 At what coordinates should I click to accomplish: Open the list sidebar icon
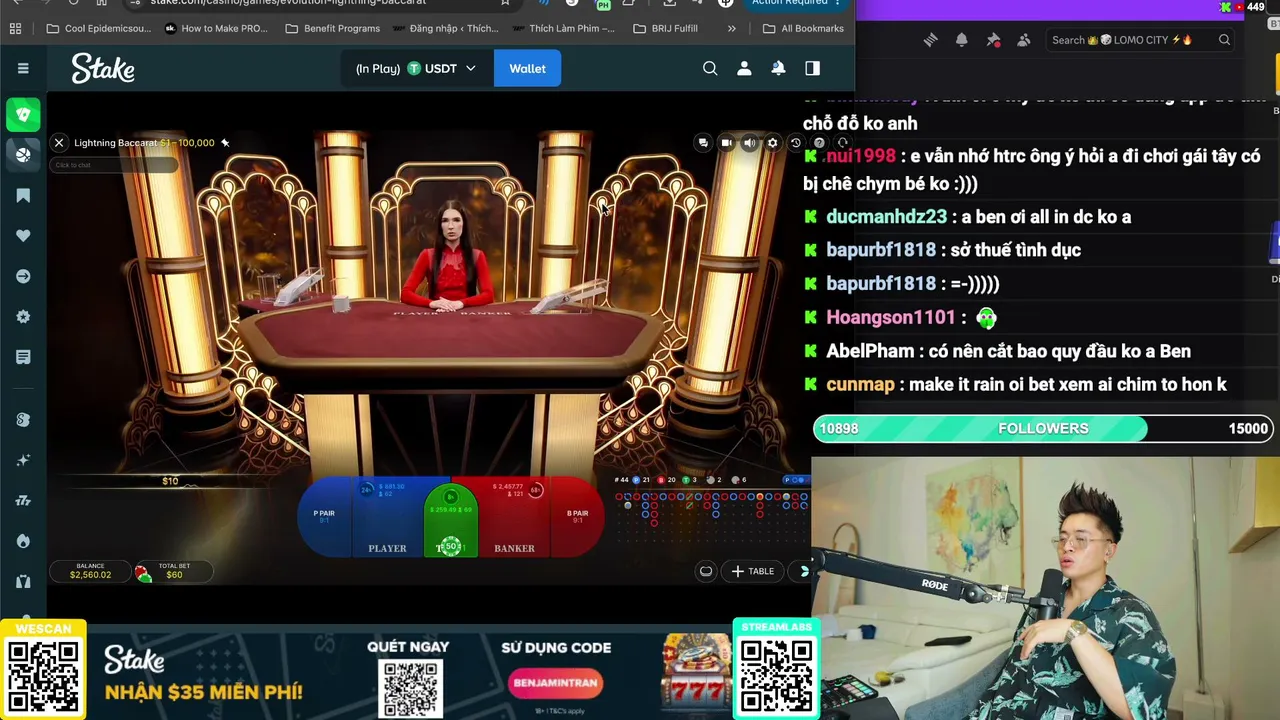coord(23,357)
